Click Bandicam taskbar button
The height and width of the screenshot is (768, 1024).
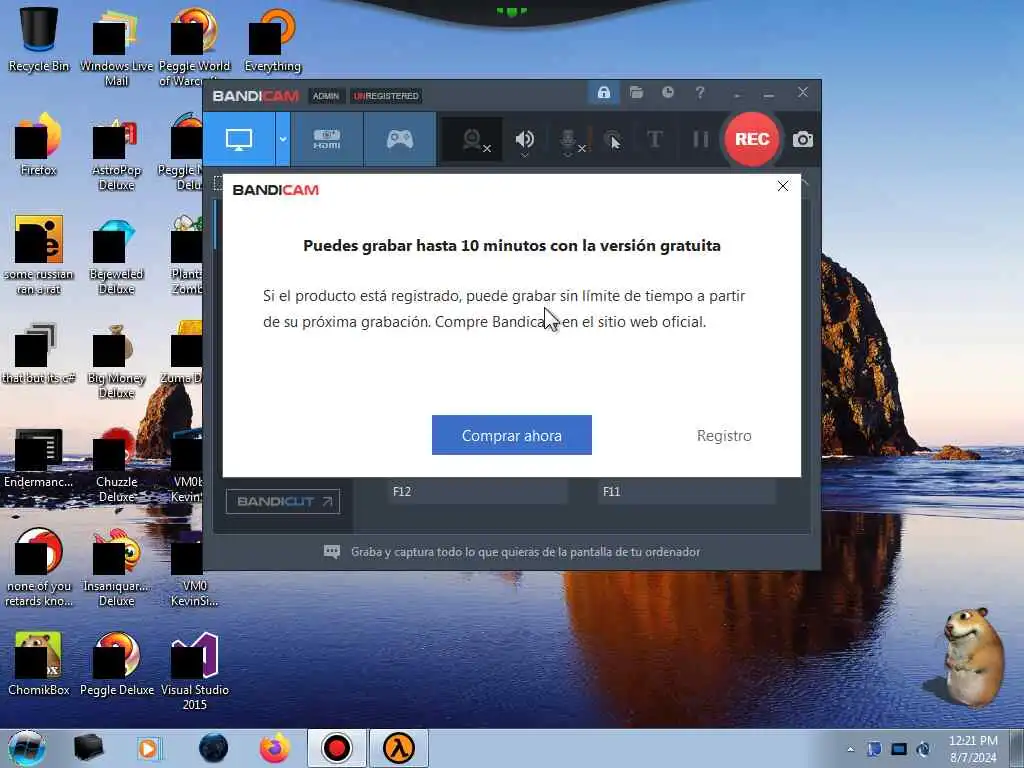[x=336, y=748]
